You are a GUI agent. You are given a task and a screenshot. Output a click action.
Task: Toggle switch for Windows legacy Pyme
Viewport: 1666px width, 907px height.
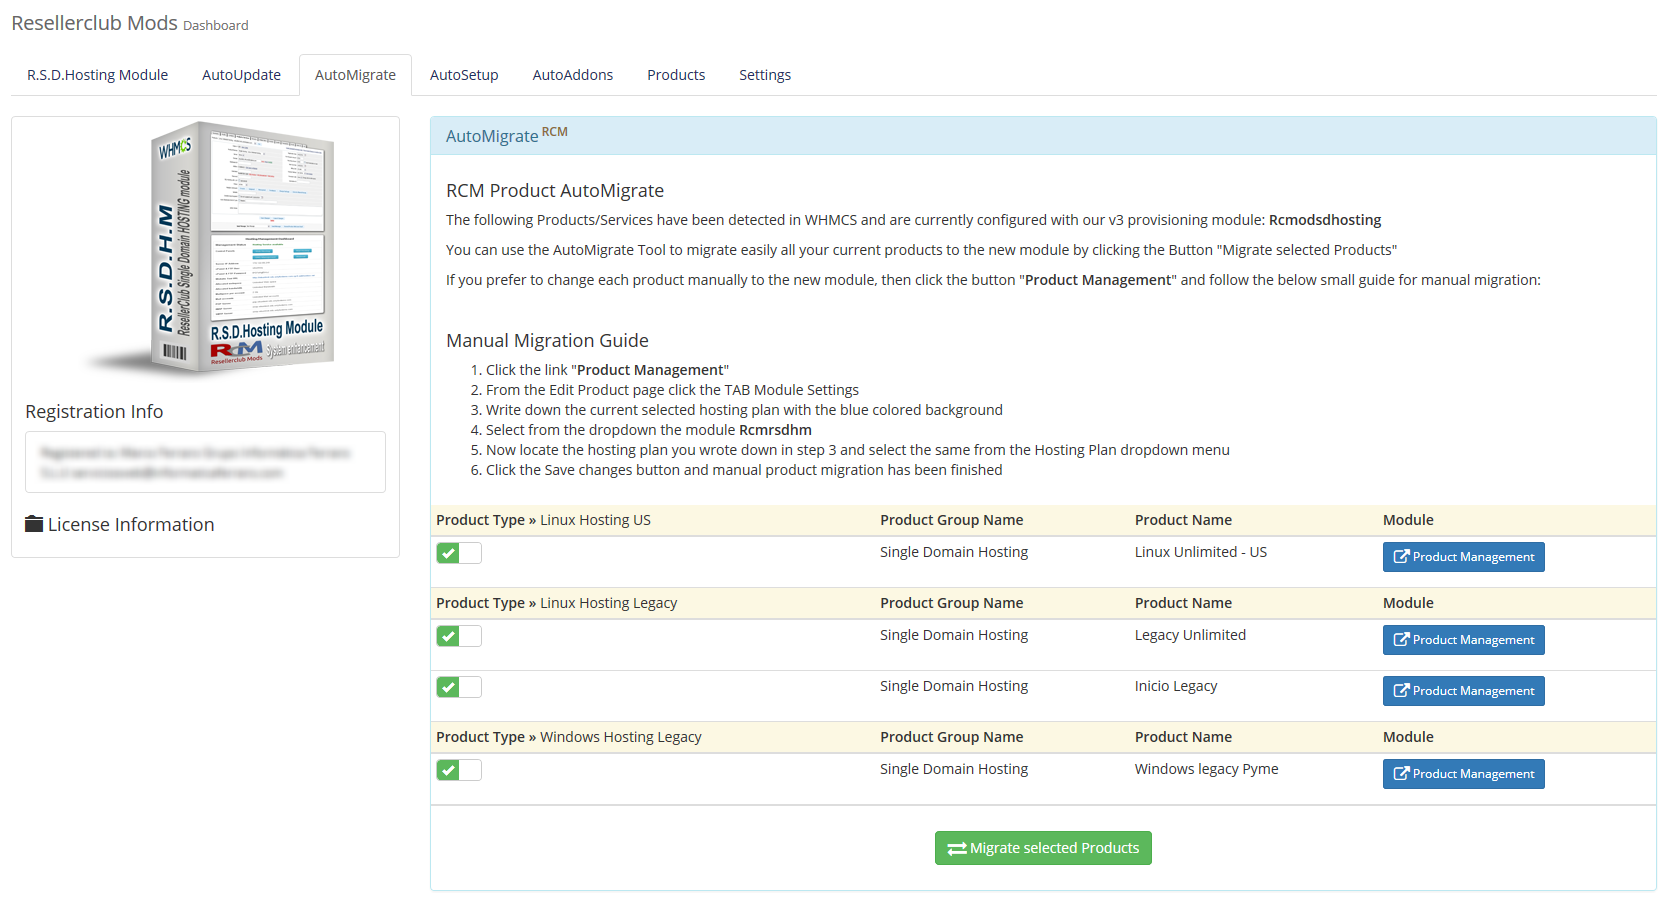click(x=459, y=770)
